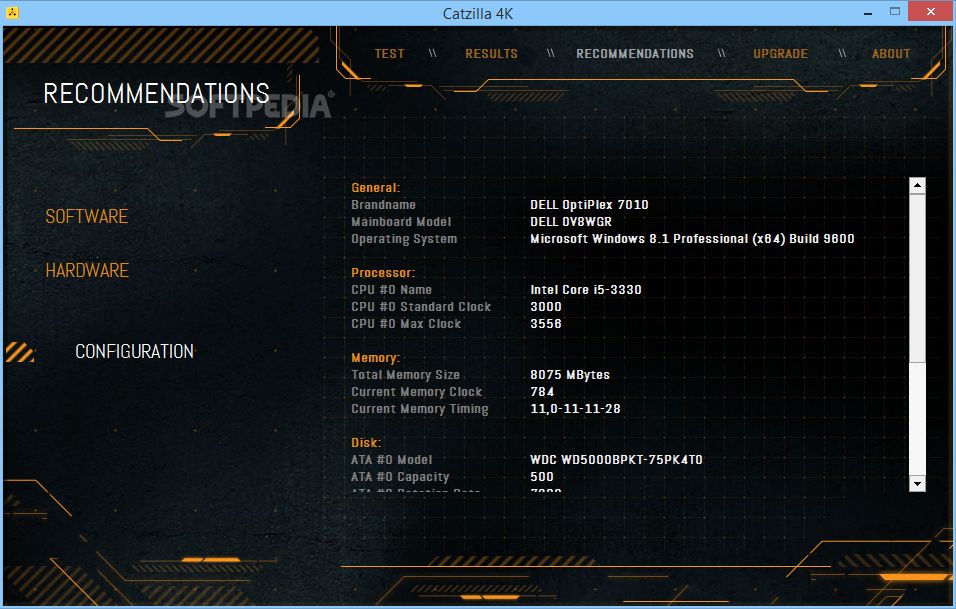Click the 'CPU #0 Max Clock' label
956x609 pixels.
(406, 324)
